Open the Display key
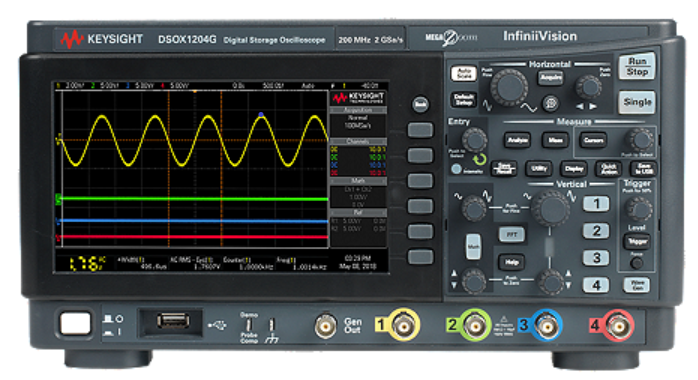Image resolution: width=698 pixels, height=380 pixels. [574, 168]
